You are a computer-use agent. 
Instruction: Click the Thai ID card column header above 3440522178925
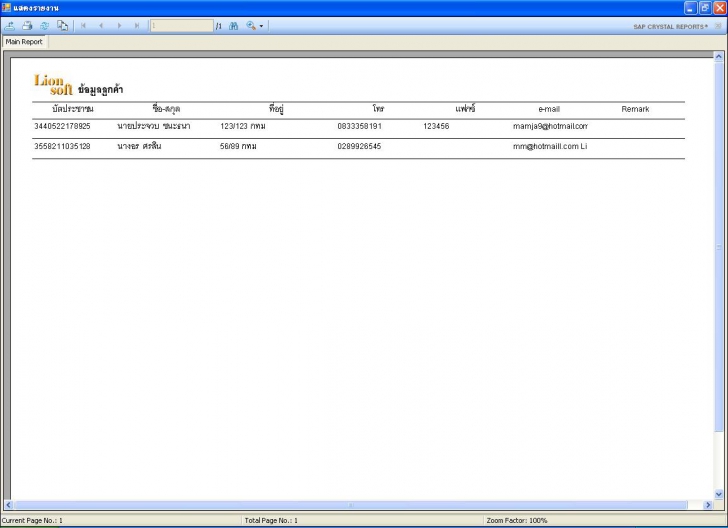coord(72,109)
